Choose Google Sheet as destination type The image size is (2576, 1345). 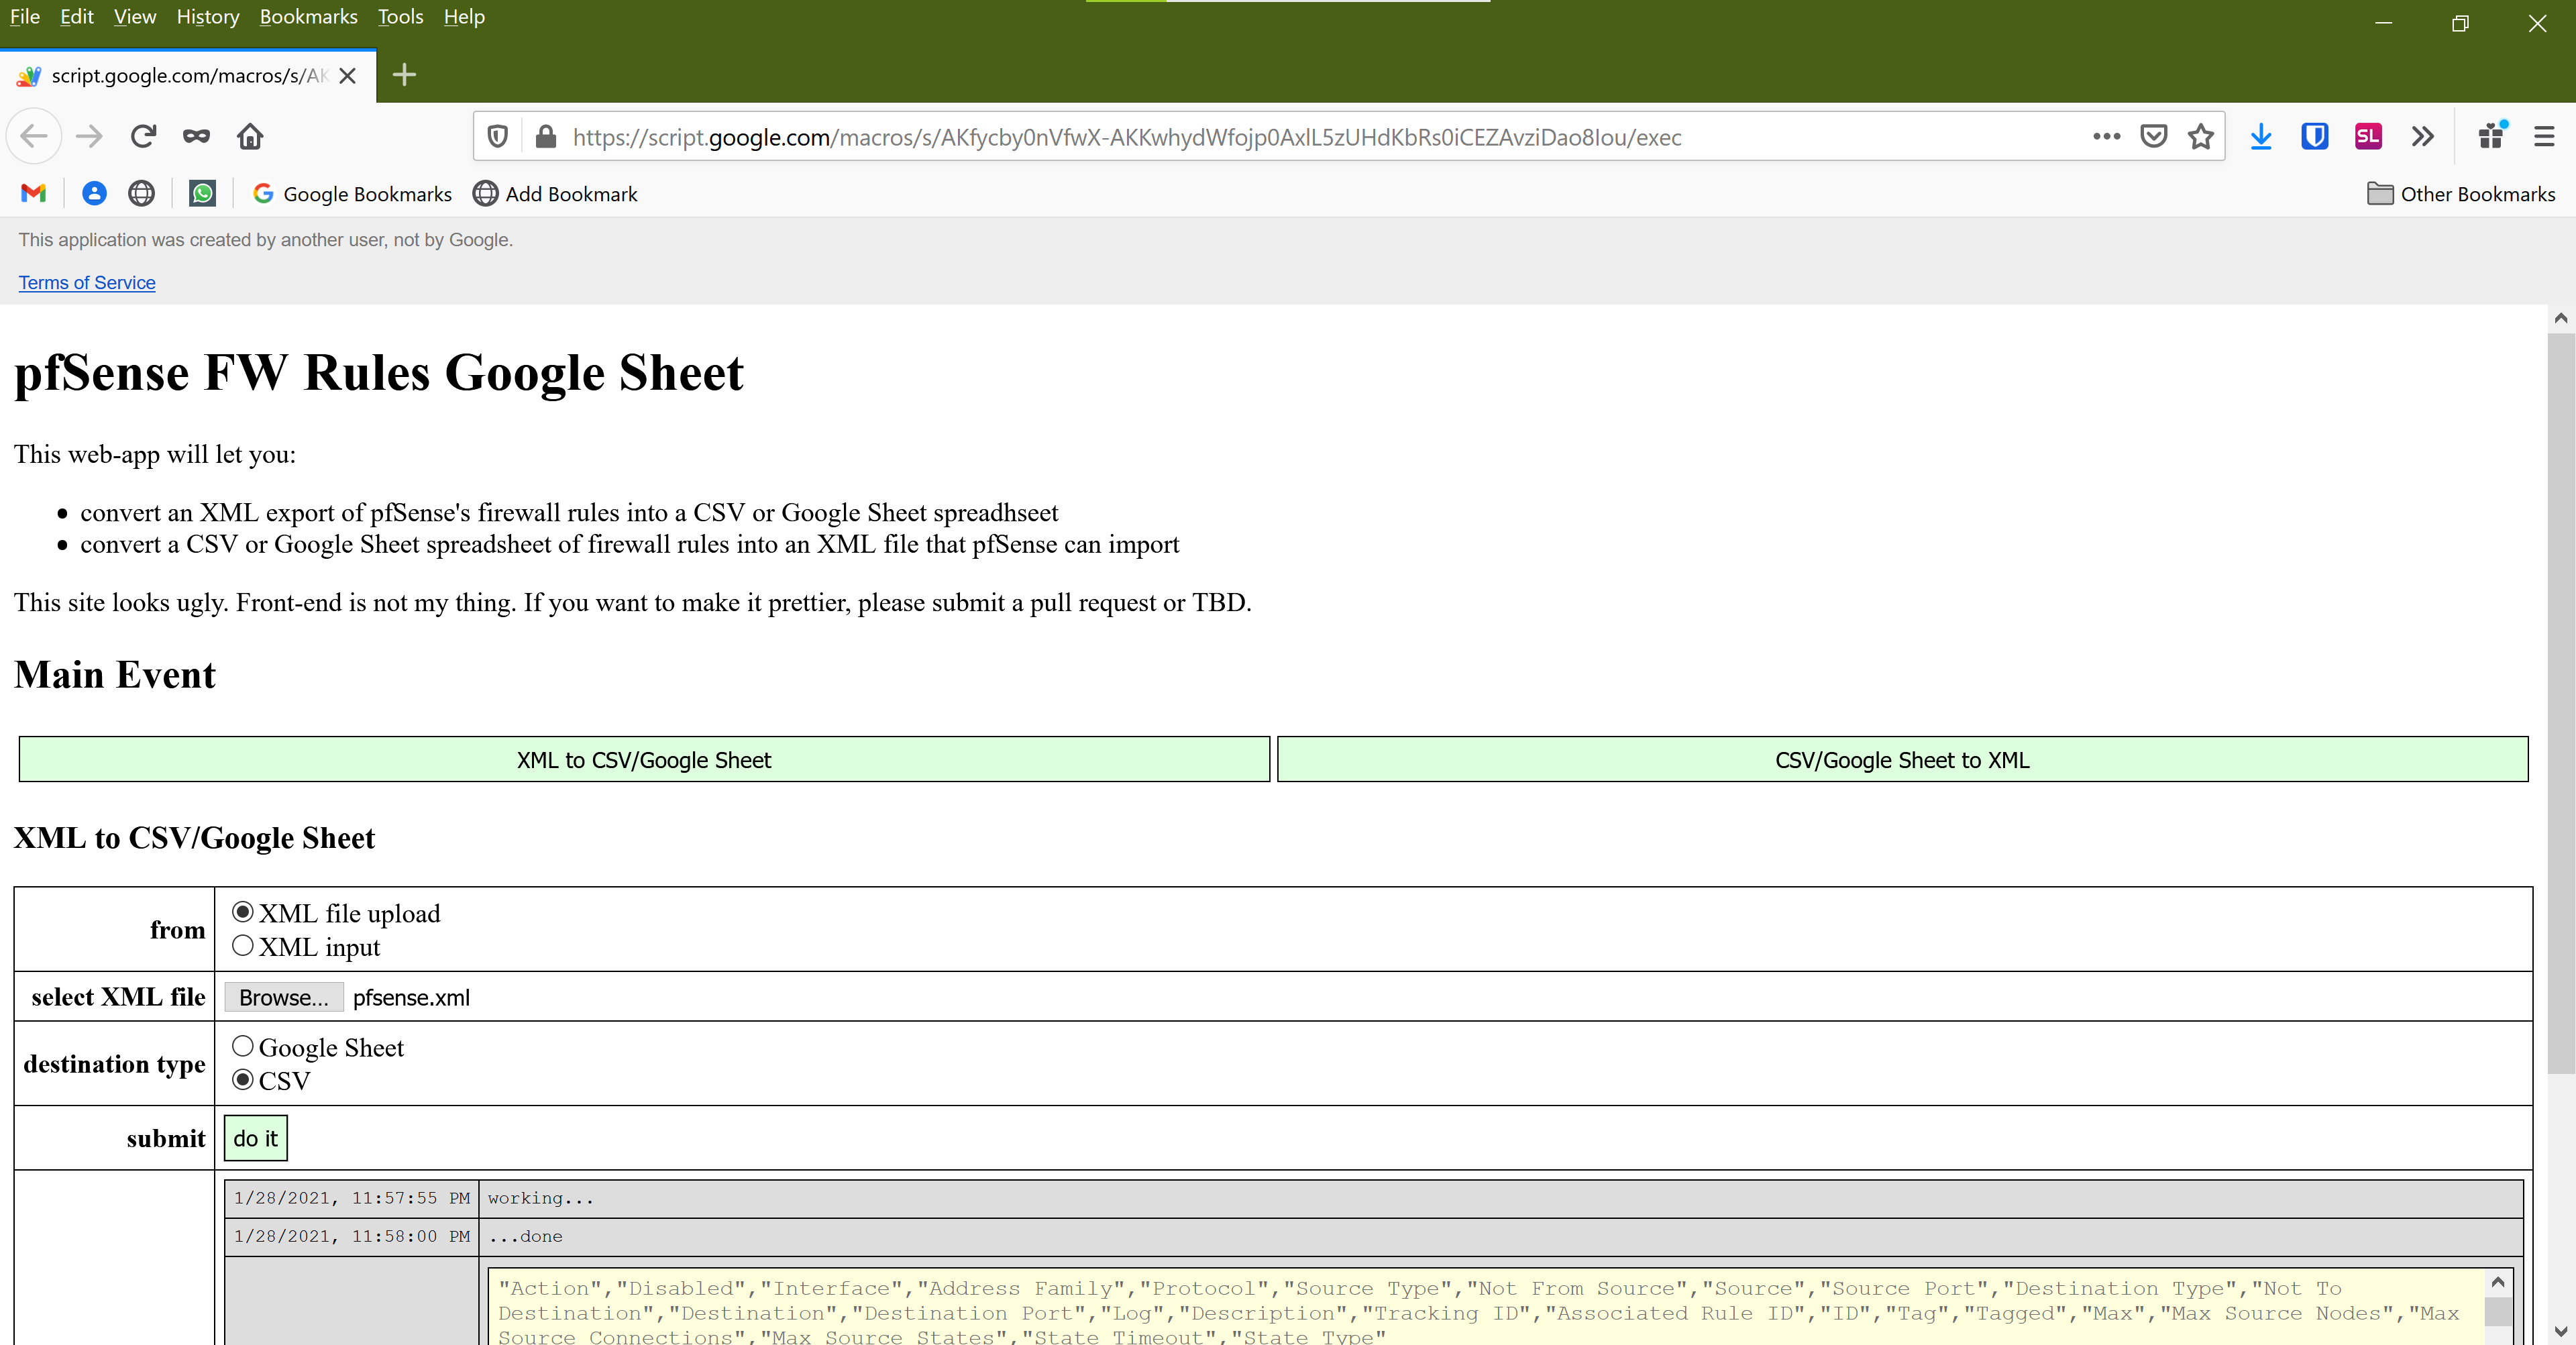242,1046
